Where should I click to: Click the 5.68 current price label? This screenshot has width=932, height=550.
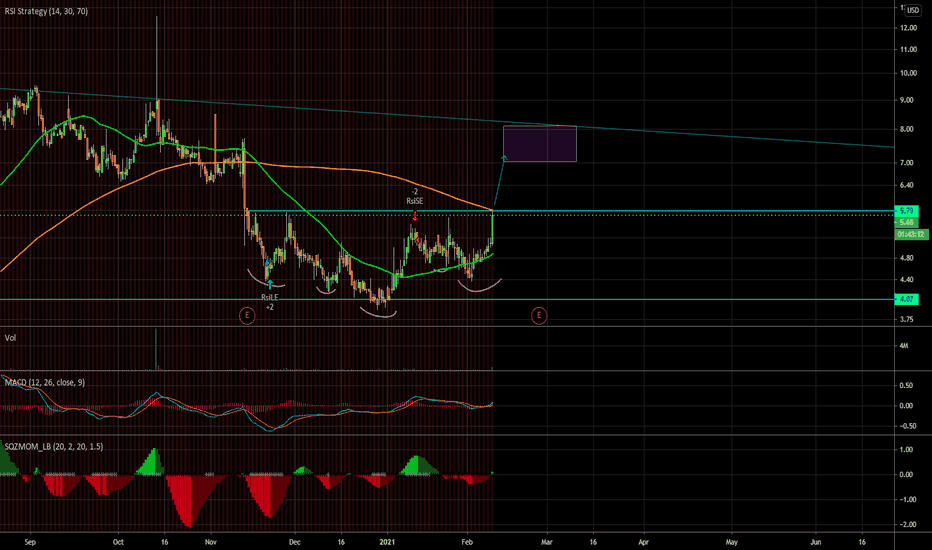click(906, 222)
